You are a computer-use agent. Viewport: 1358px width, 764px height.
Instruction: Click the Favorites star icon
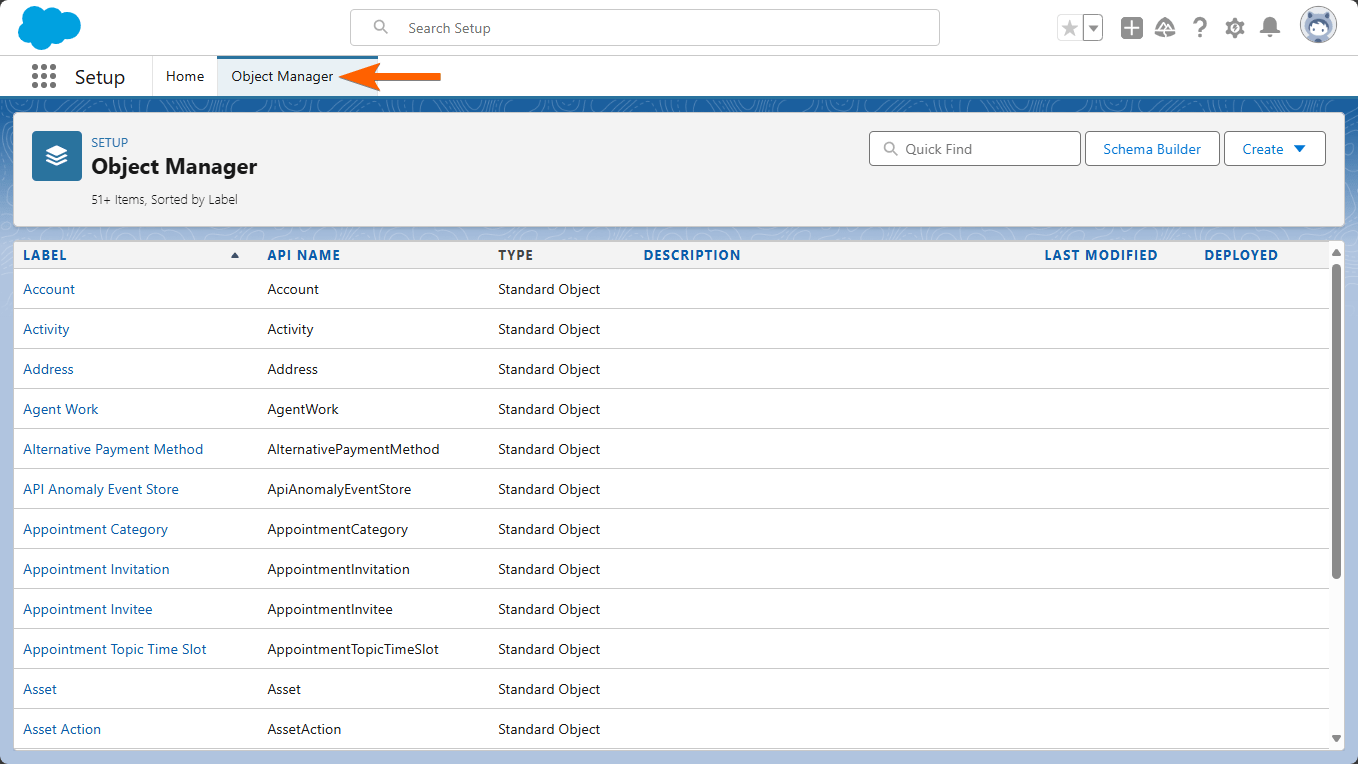point(1069,28)
